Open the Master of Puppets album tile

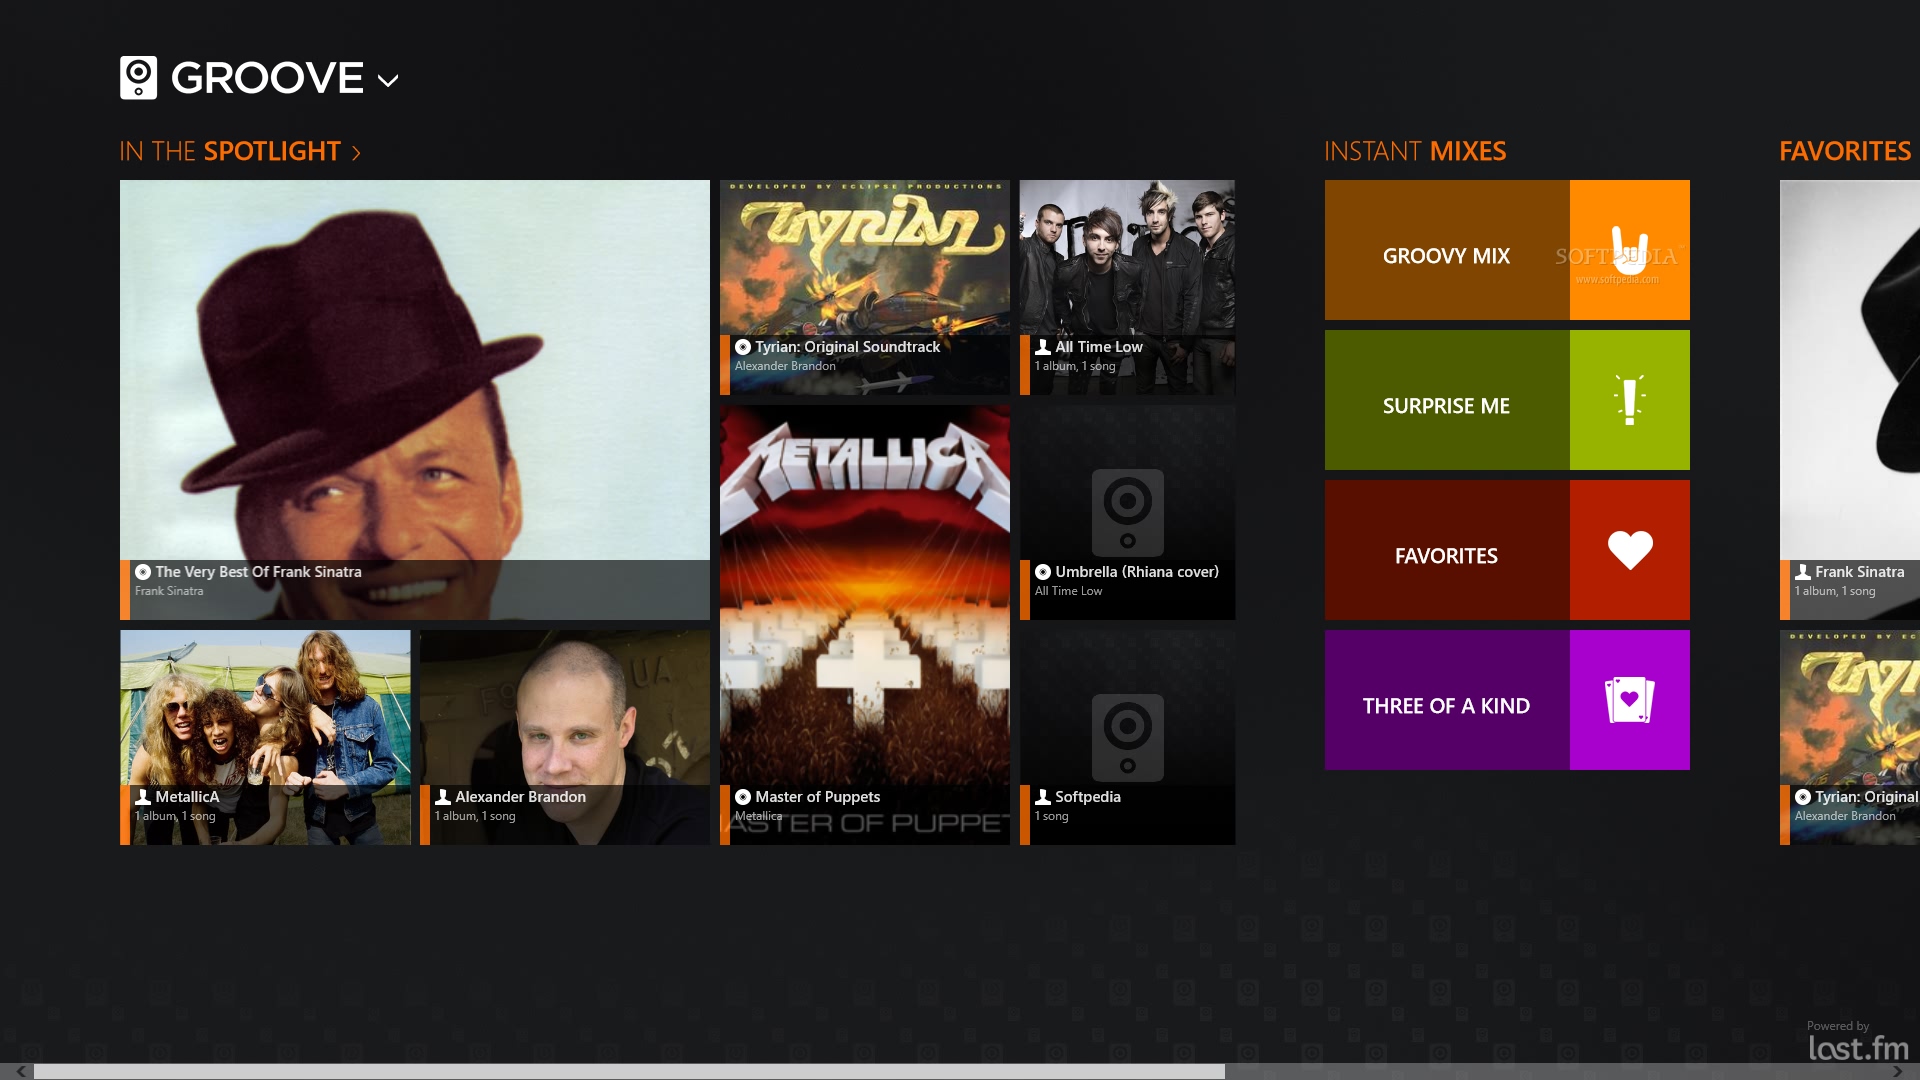(x=864, y=624)
